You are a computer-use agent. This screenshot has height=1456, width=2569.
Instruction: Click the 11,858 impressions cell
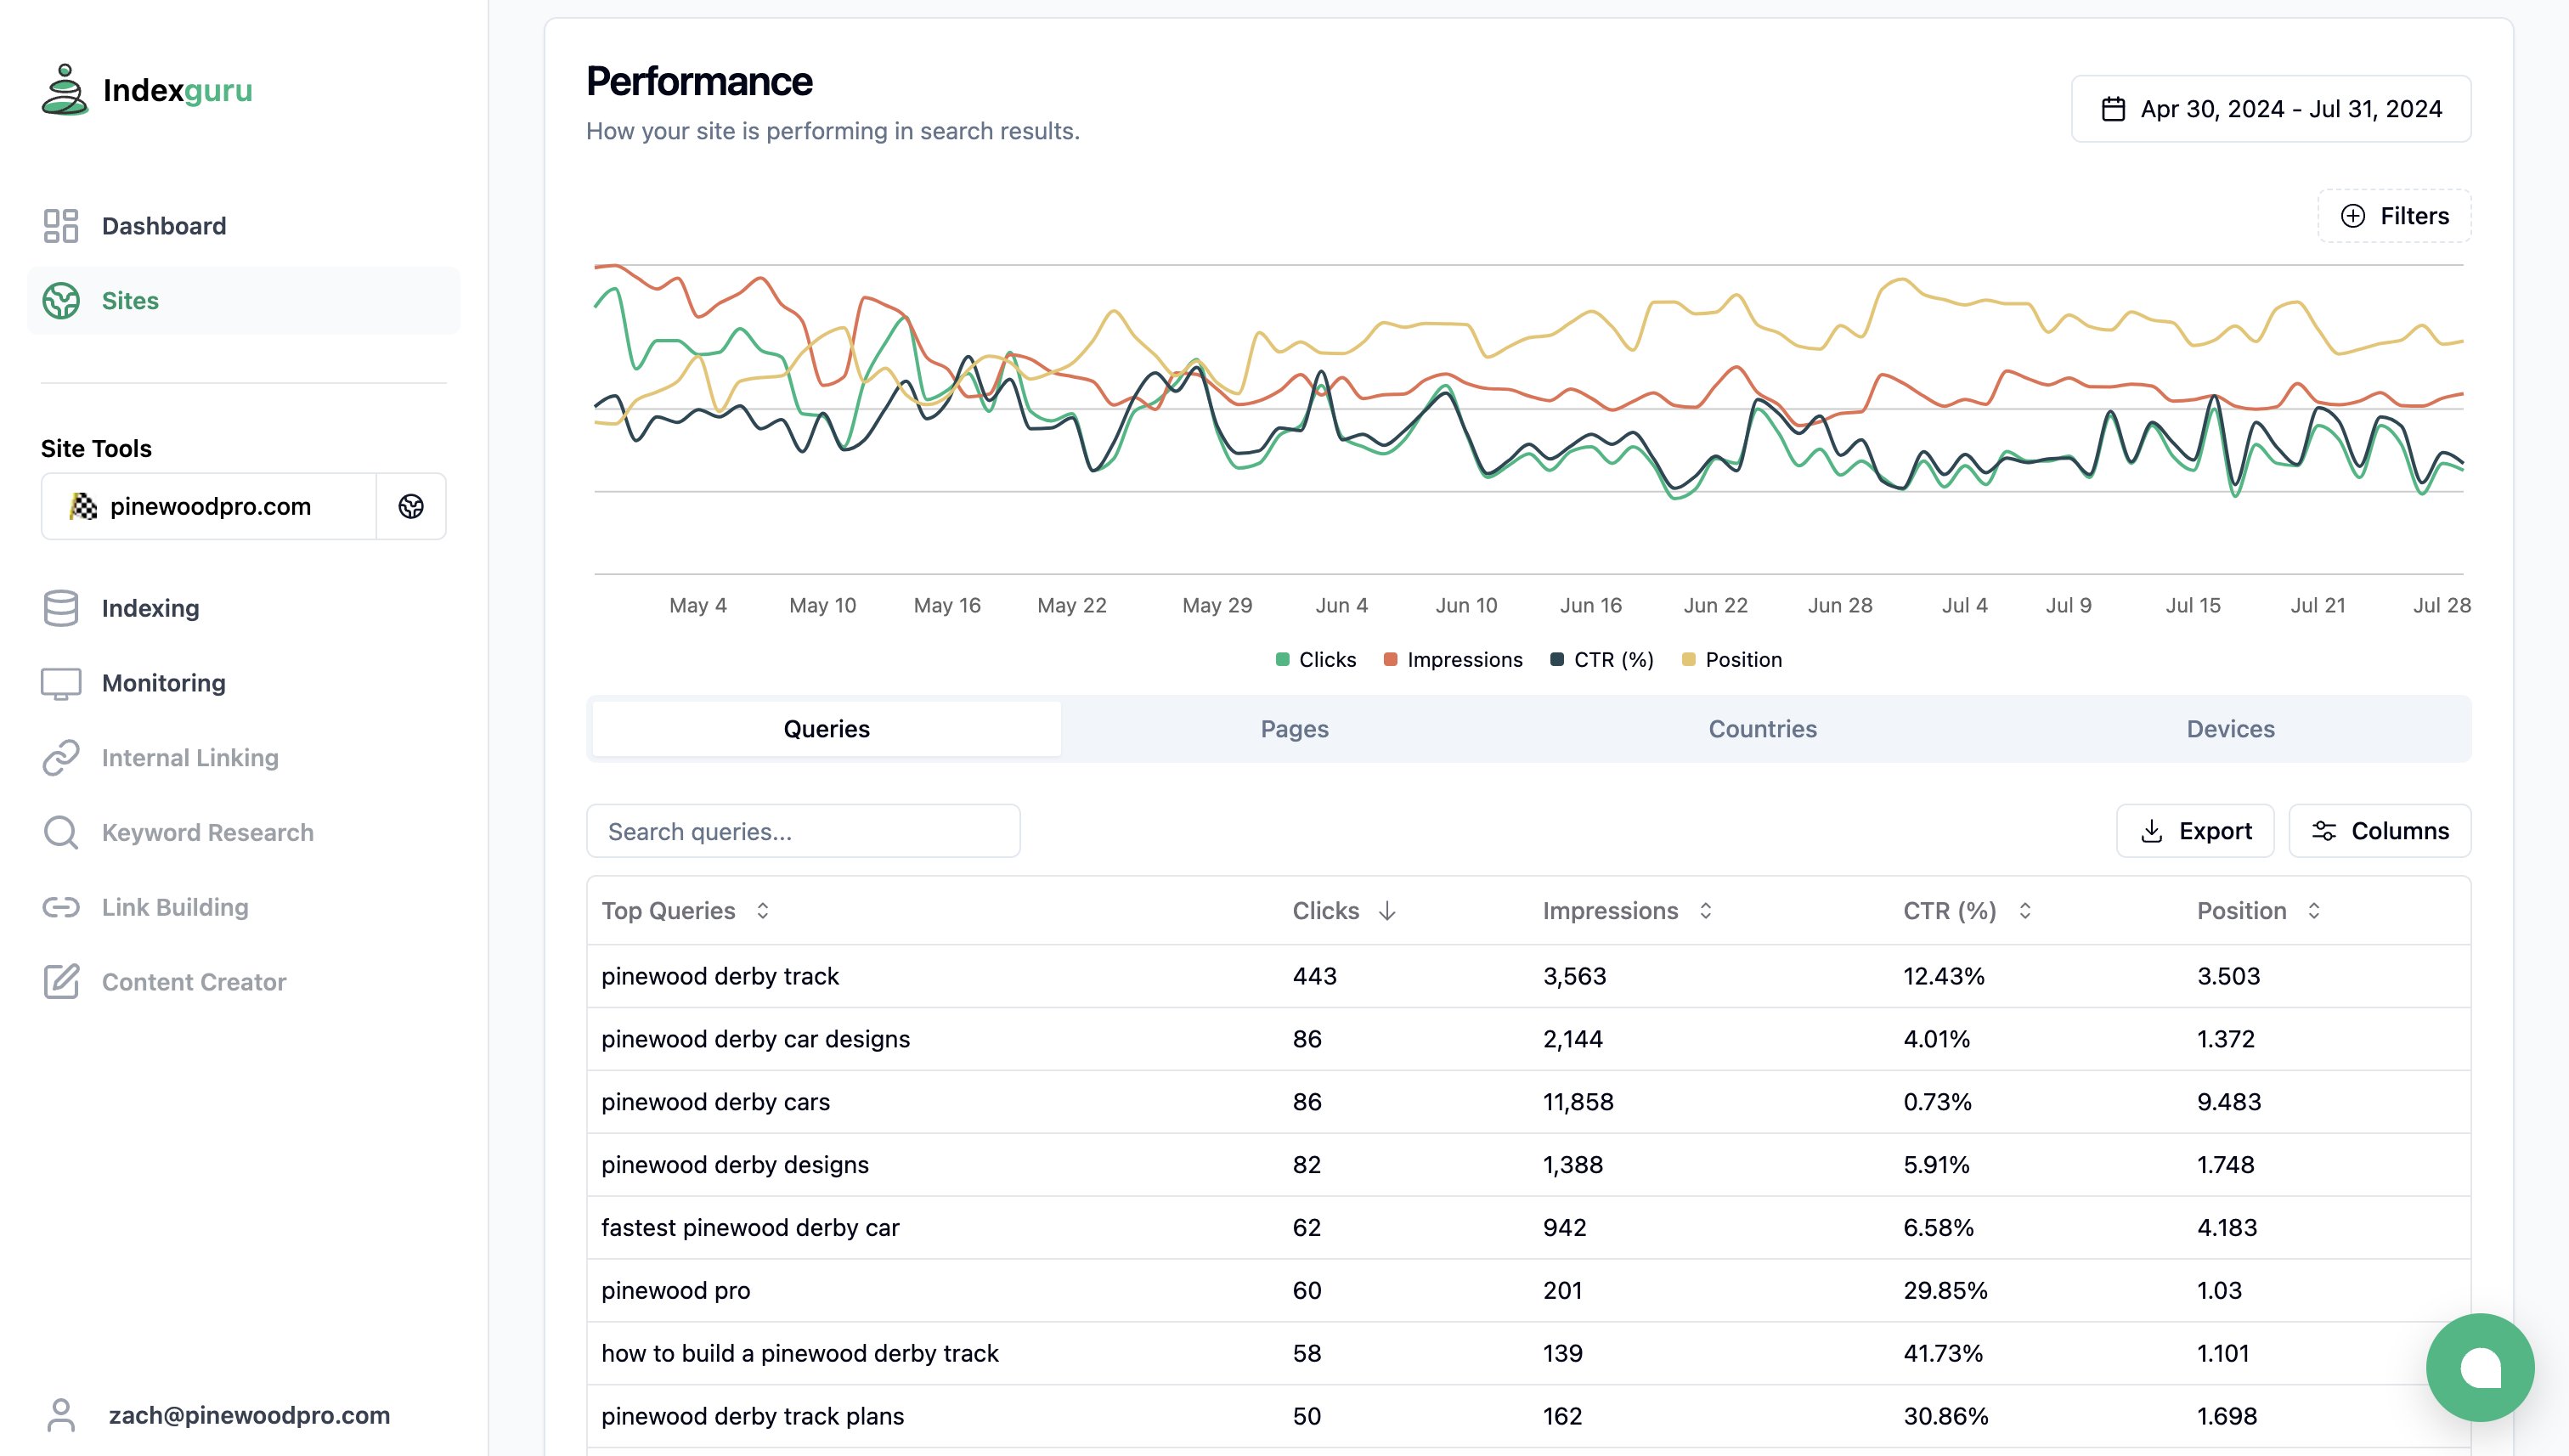pyautogui.click(x=1577, y=1102)
